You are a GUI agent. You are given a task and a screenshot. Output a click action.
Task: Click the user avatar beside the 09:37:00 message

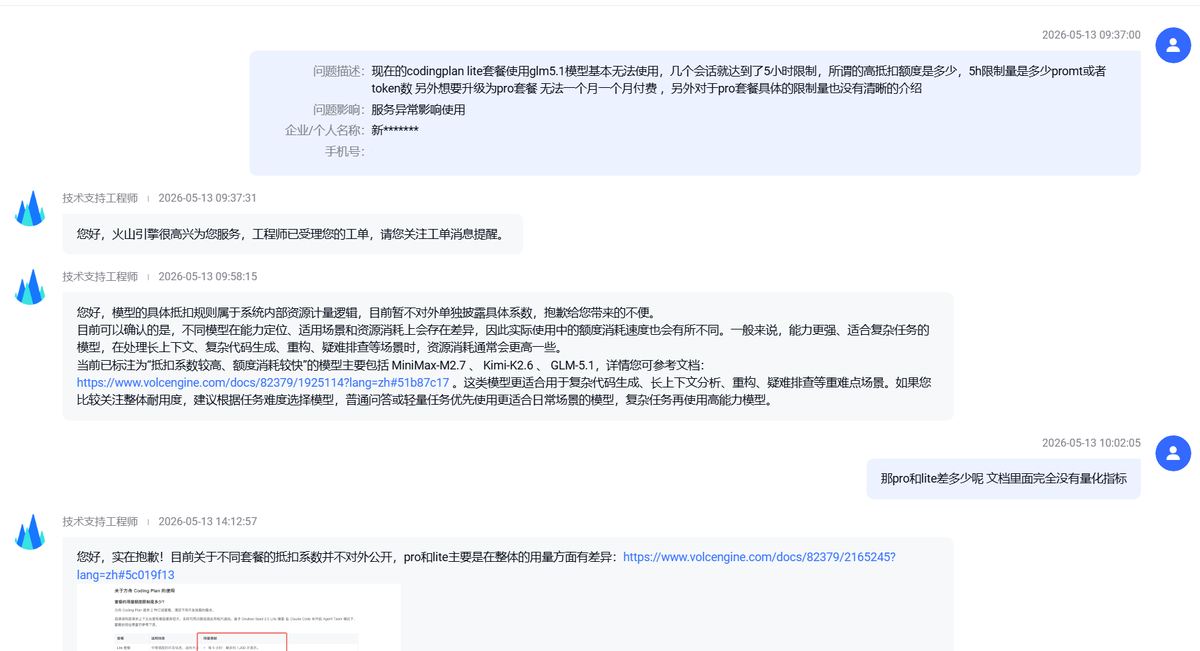click(1173, 45)
